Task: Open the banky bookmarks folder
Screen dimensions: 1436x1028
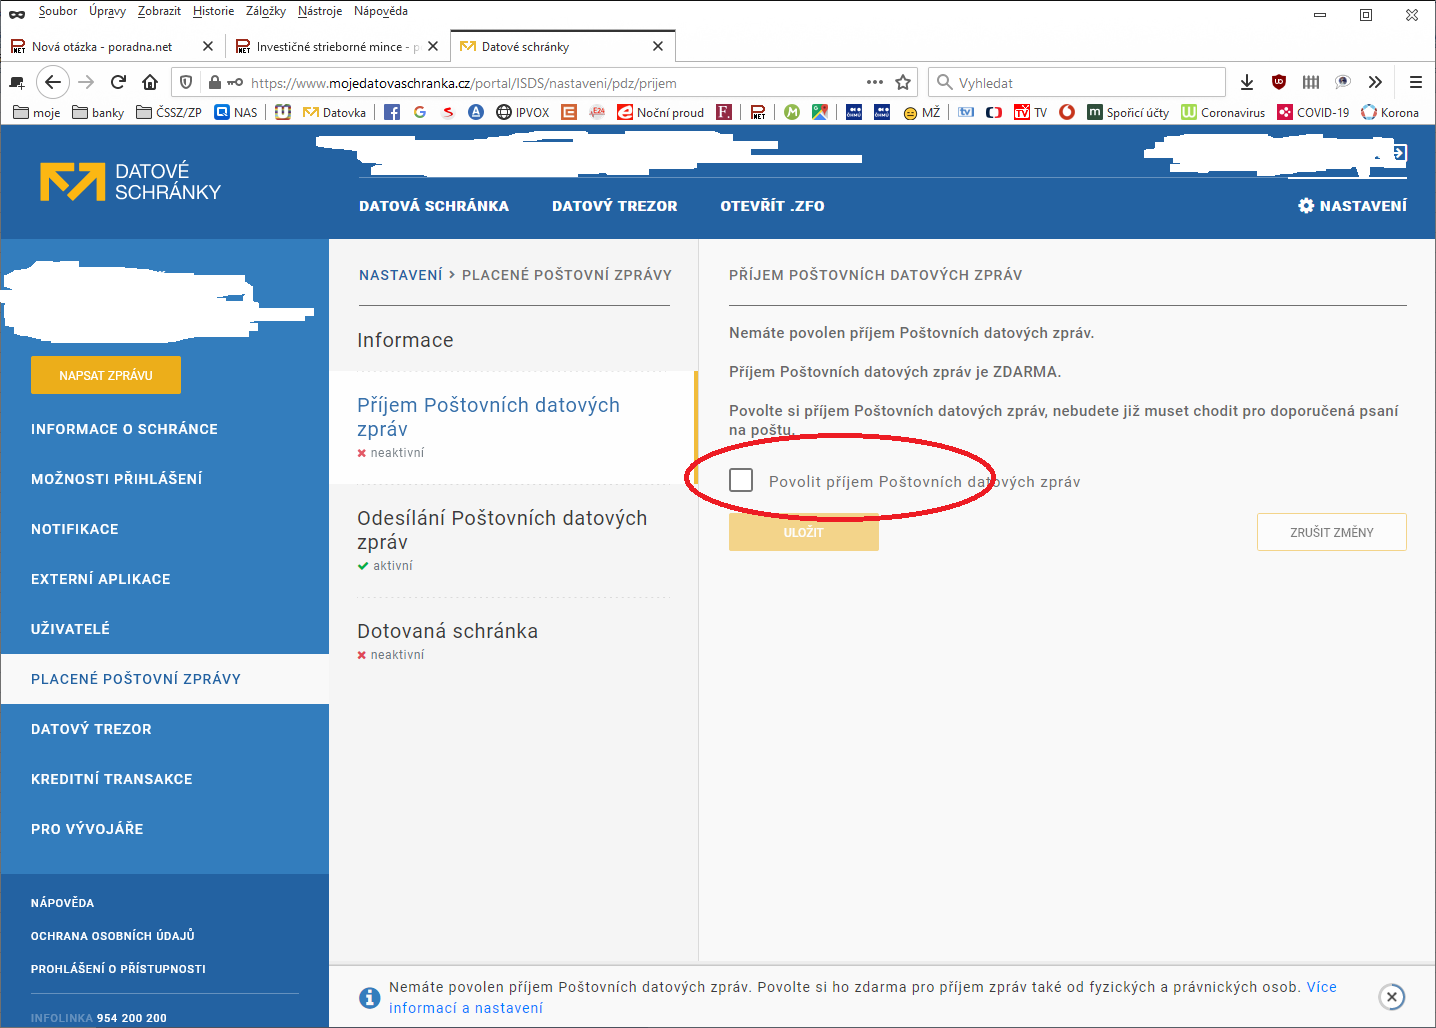Action: [98, 112]
